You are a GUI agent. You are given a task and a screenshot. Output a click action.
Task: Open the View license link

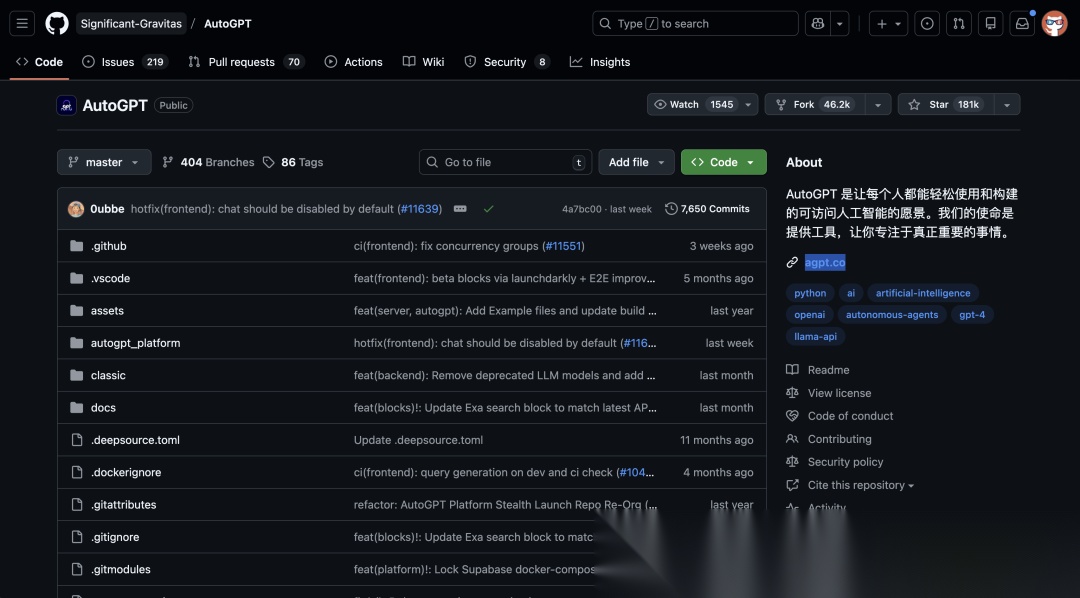829,393
